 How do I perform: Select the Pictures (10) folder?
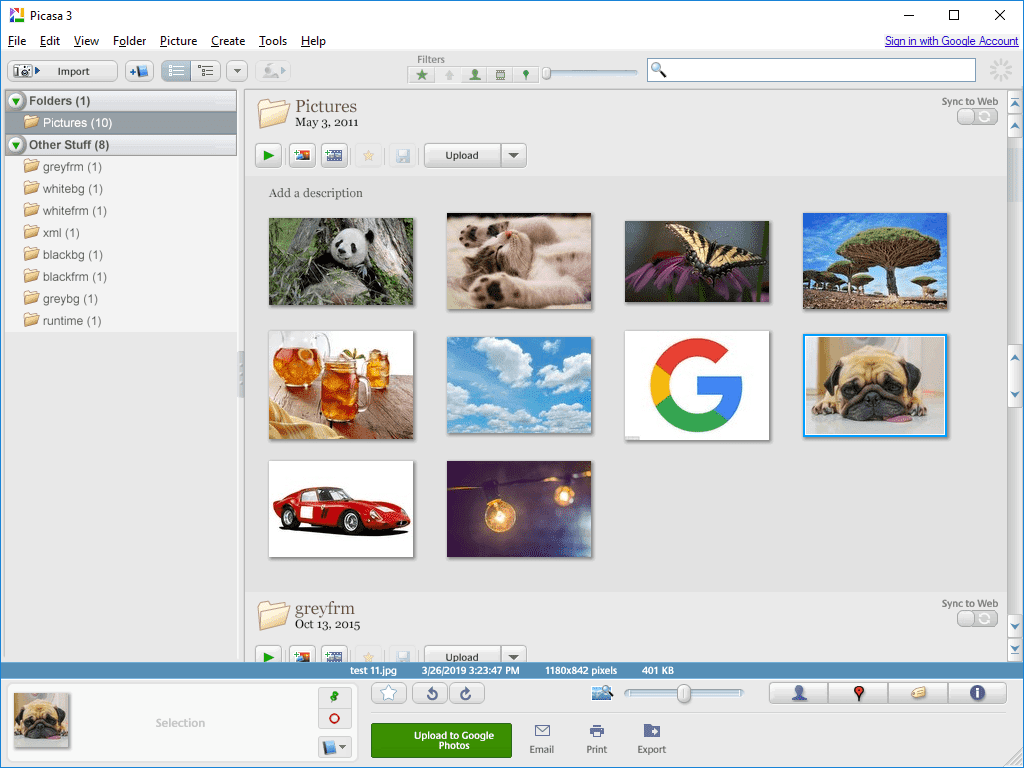coord(121,123)
